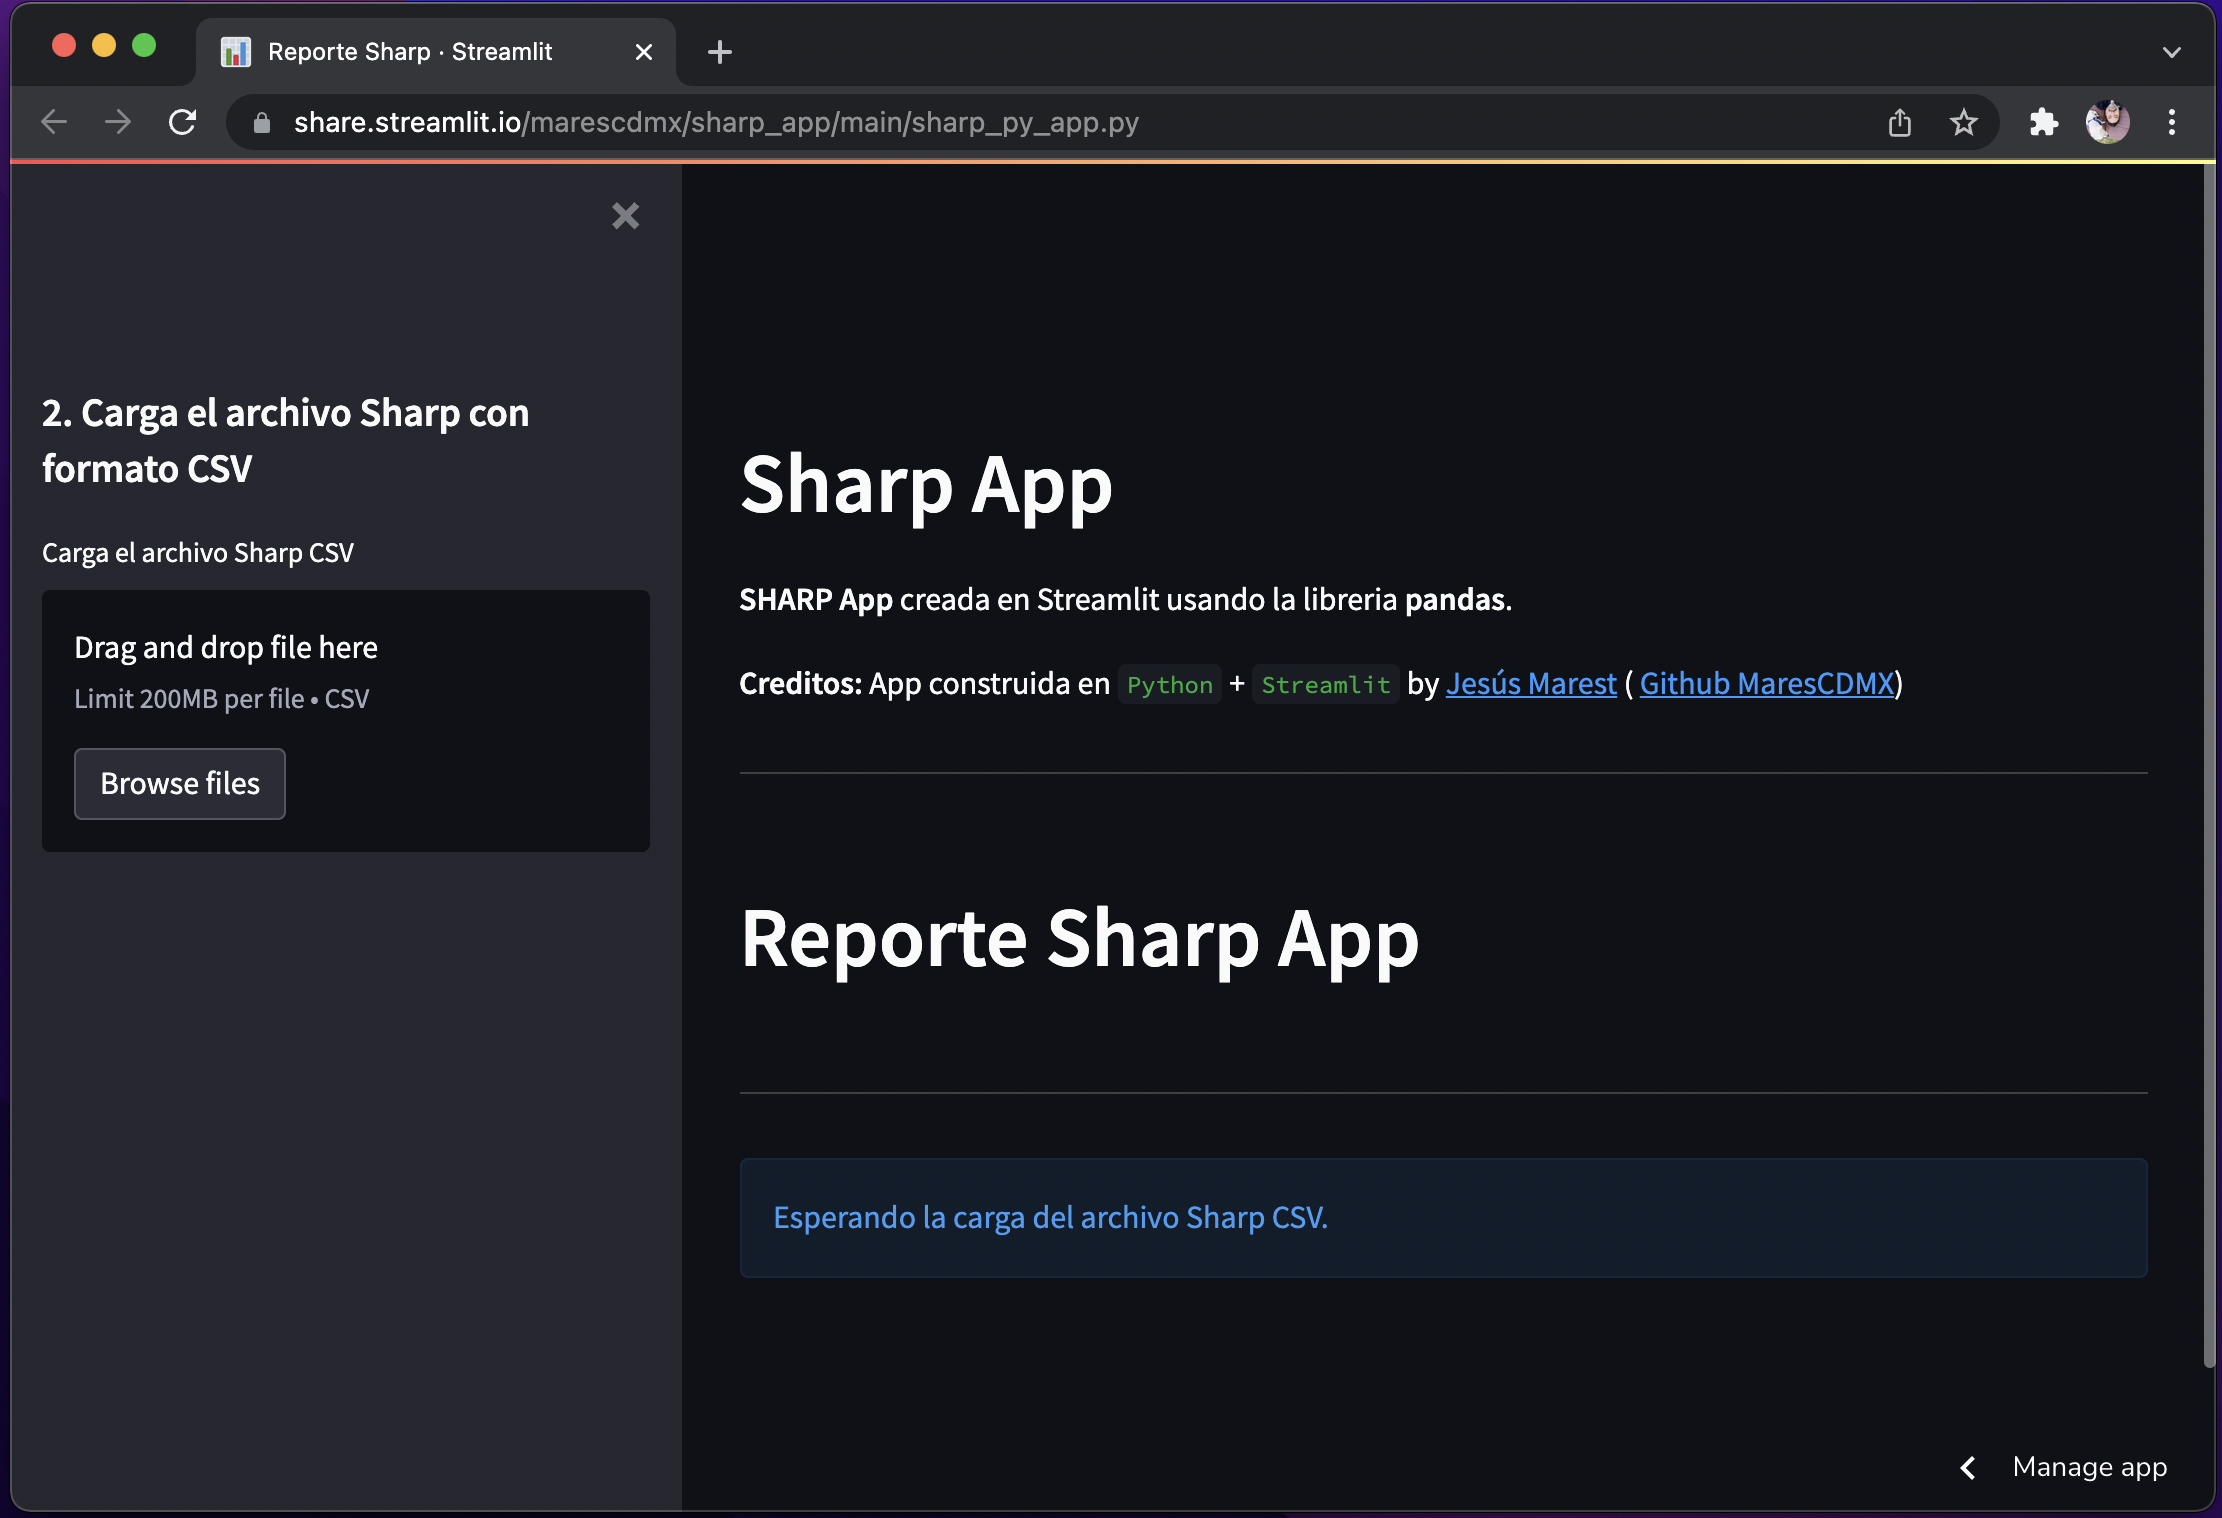Click the 'Limit 200MB per file • CSV' text
Image resolution: width=2222 pixels, height=1518 pixels.
[x=222, y=699]
